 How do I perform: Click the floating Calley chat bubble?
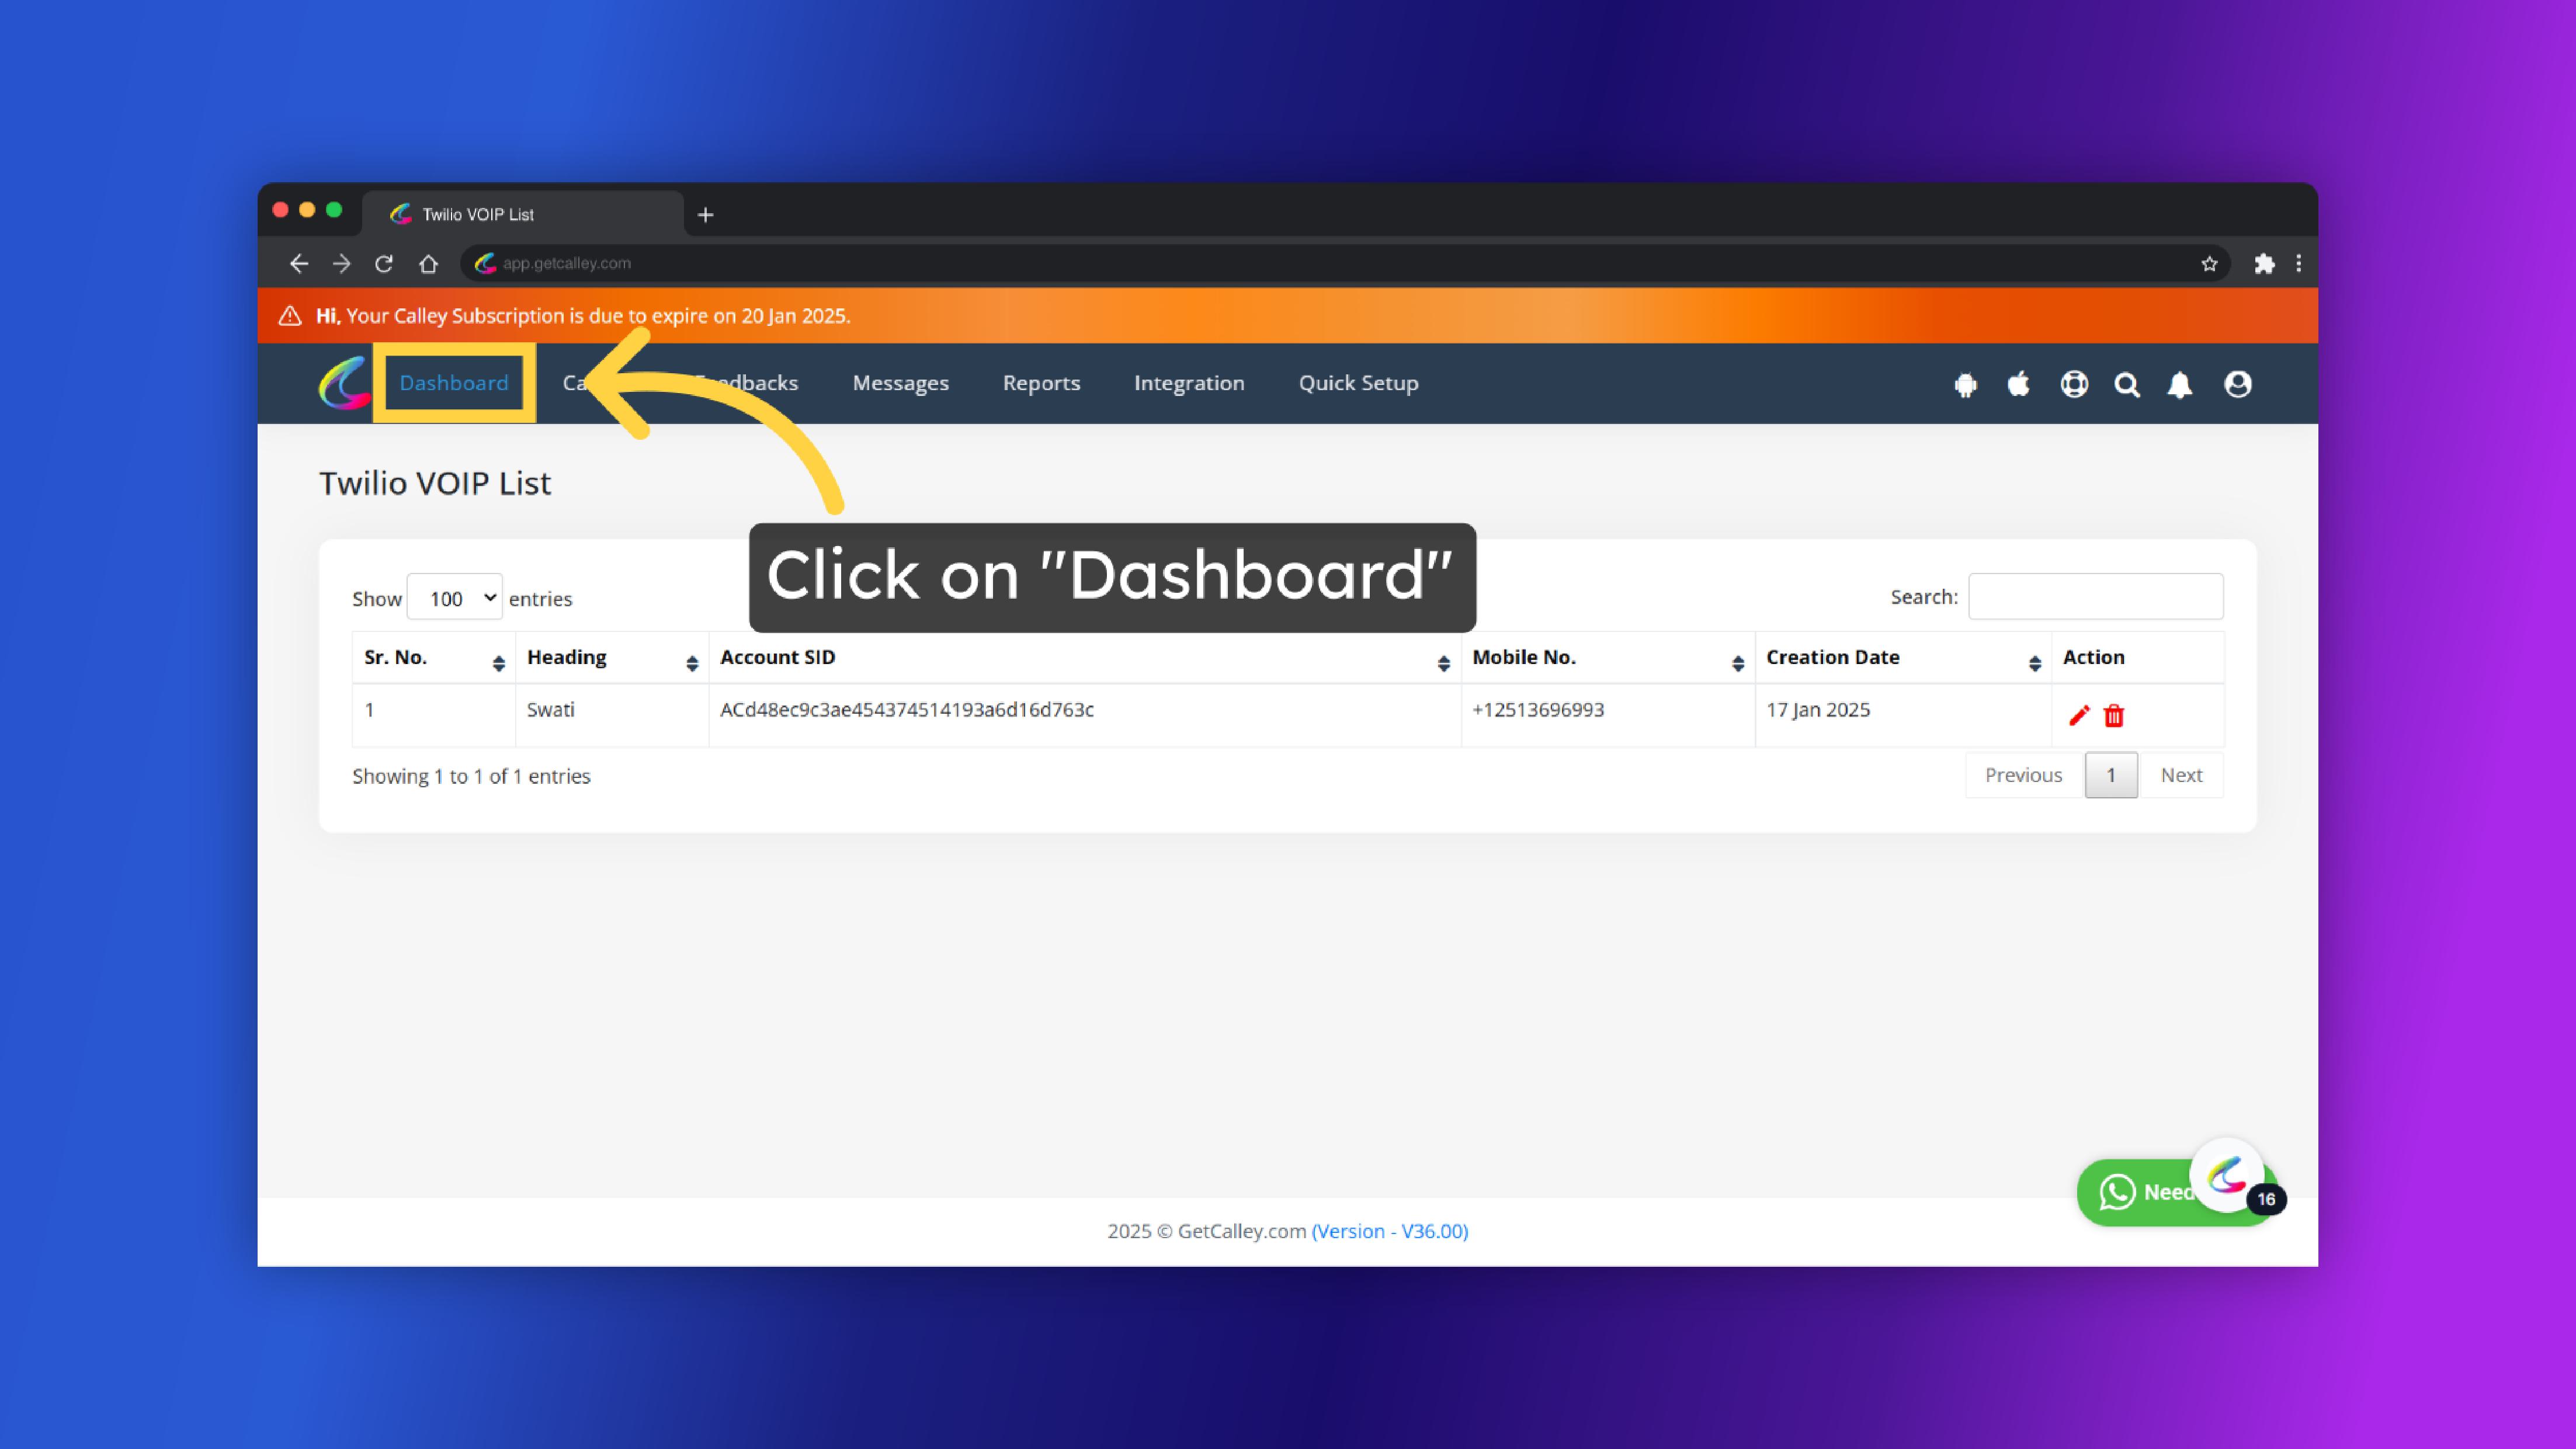2227,1175
